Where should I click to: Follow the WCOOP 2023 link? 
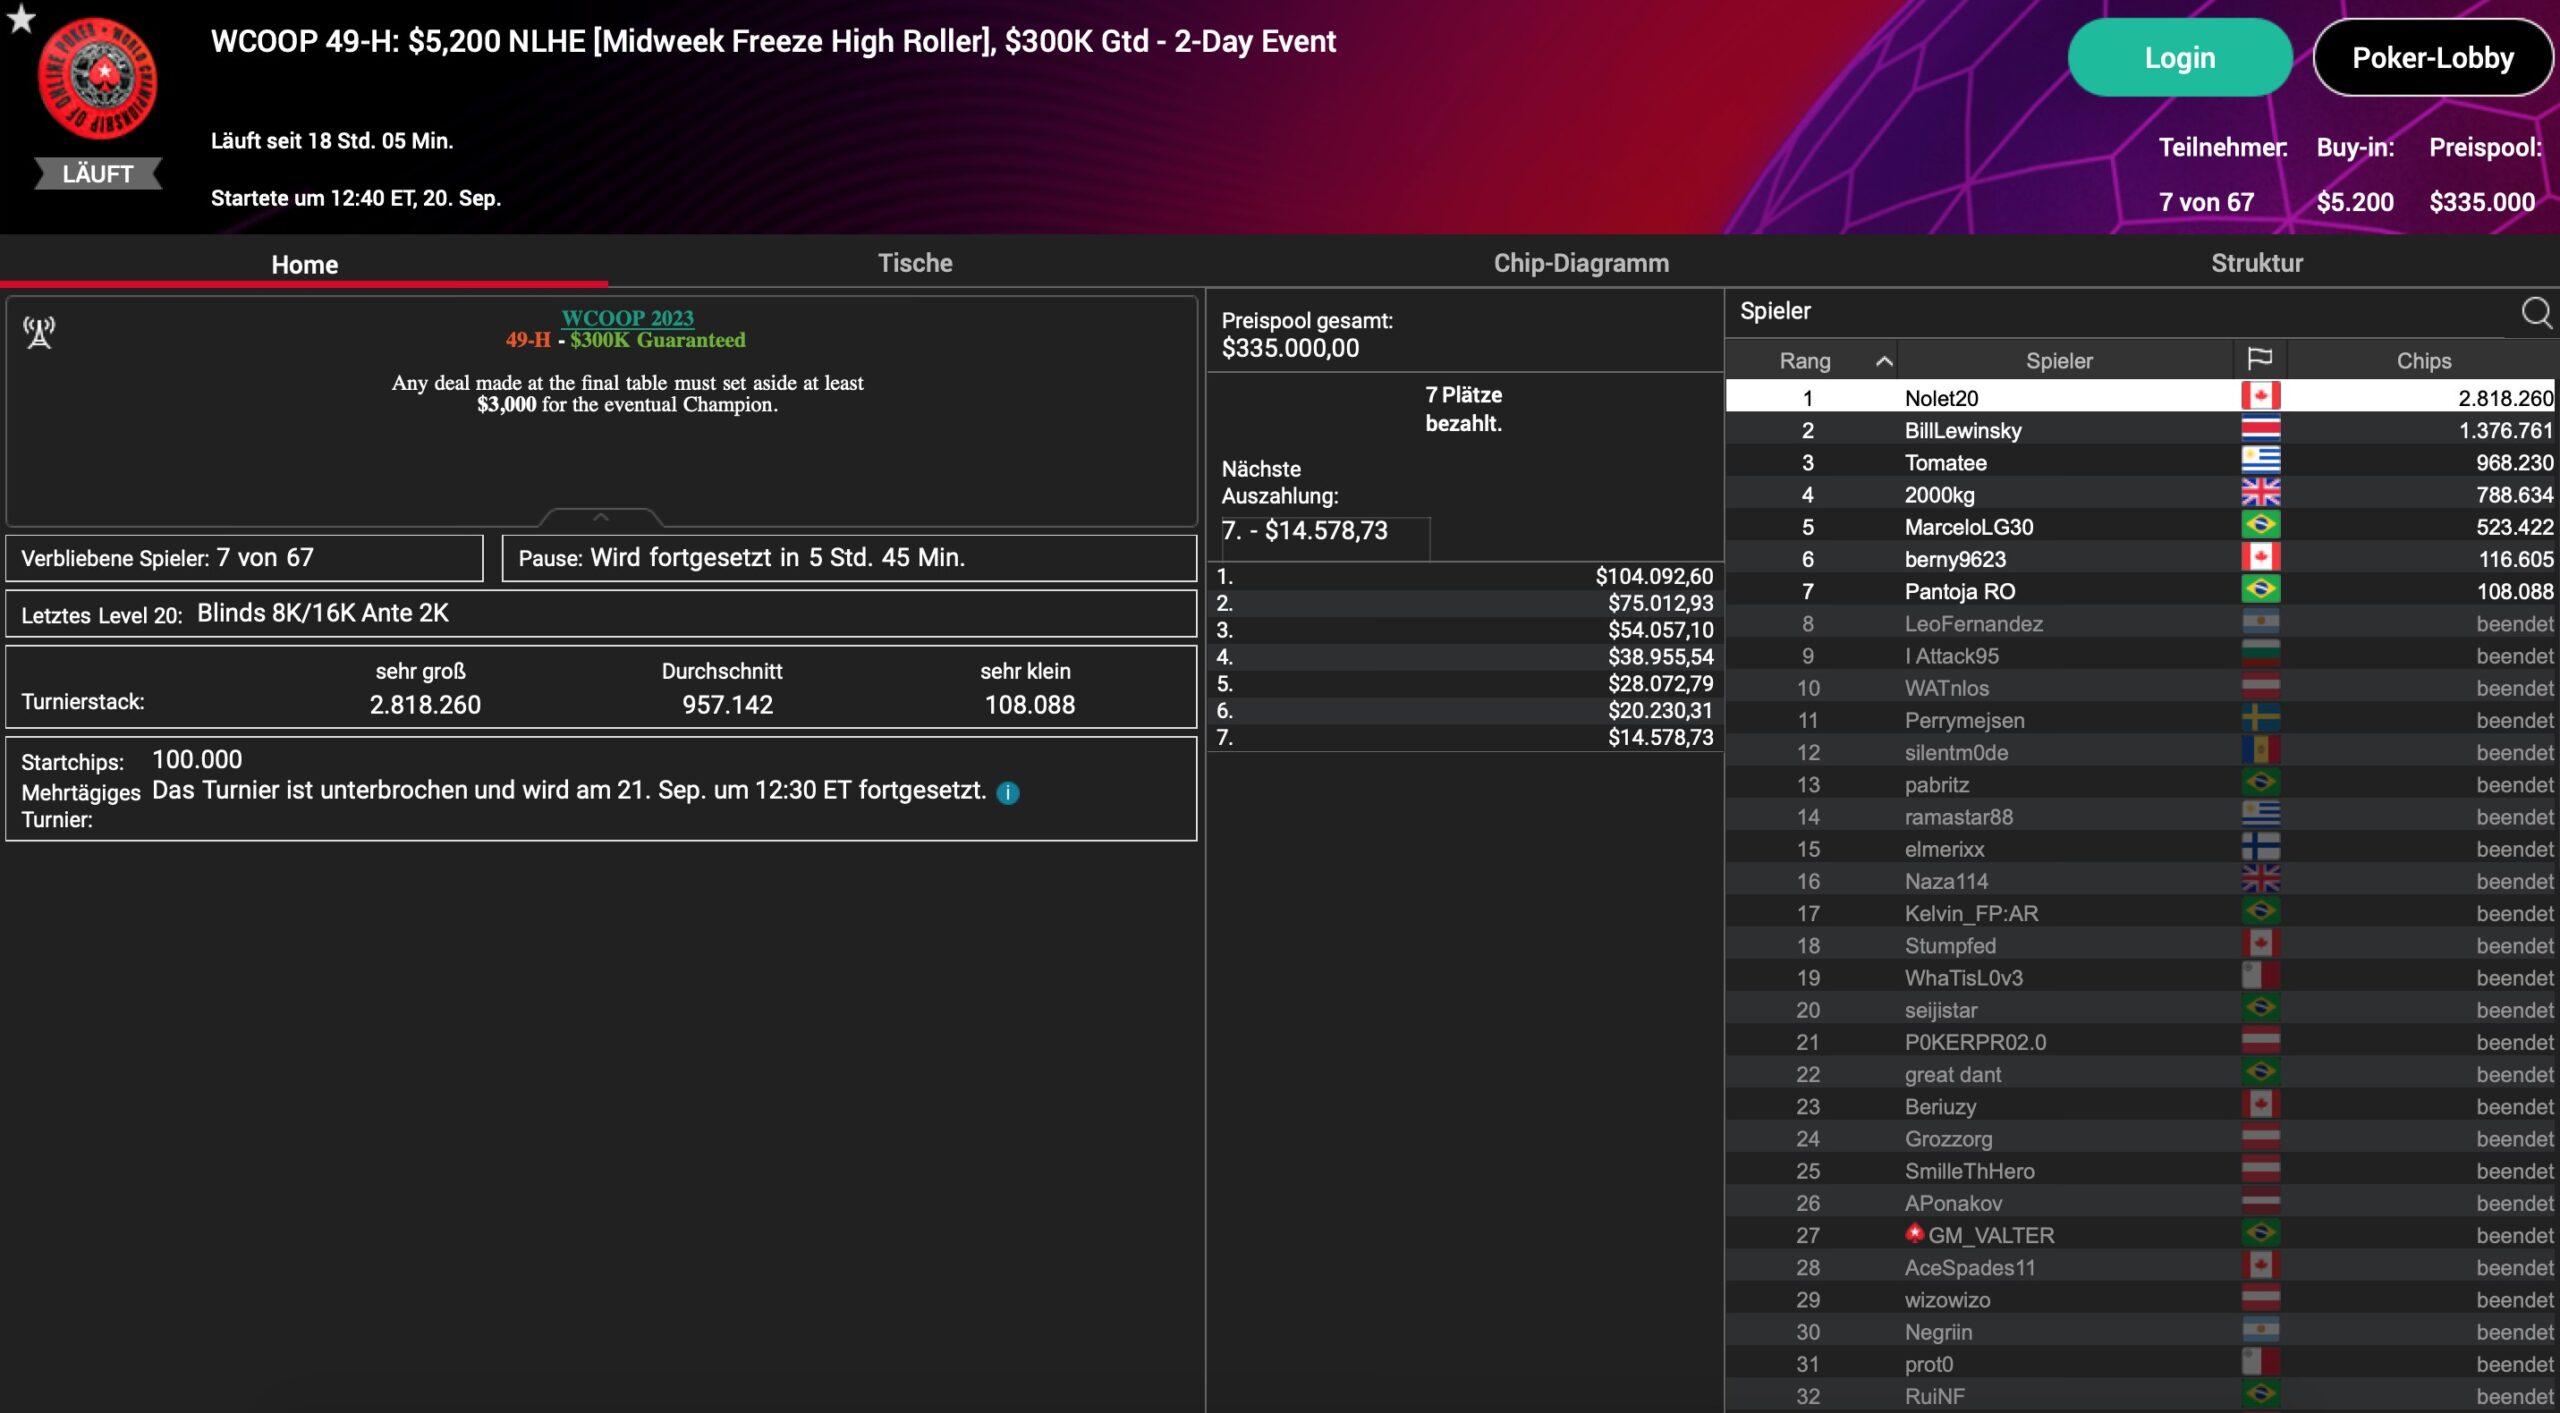tap(627, 318)
